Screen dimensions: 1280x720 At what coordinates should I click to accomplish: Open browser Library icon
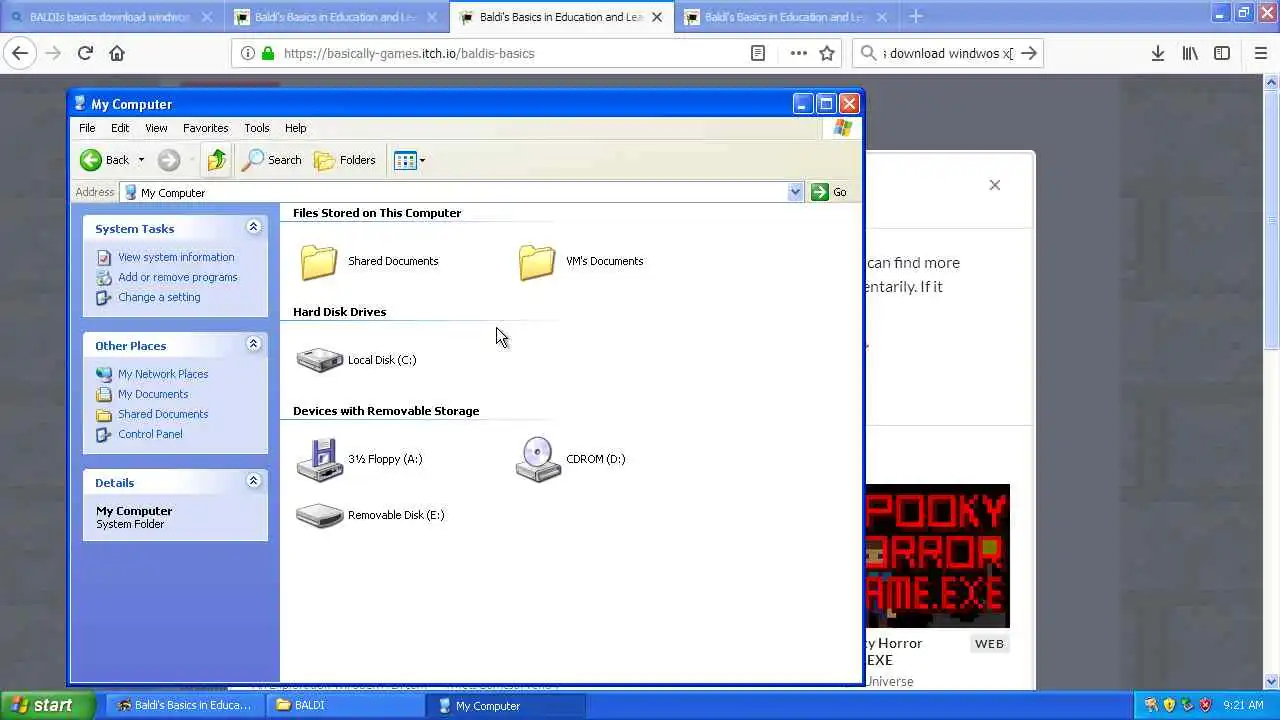coord(1190,53)
